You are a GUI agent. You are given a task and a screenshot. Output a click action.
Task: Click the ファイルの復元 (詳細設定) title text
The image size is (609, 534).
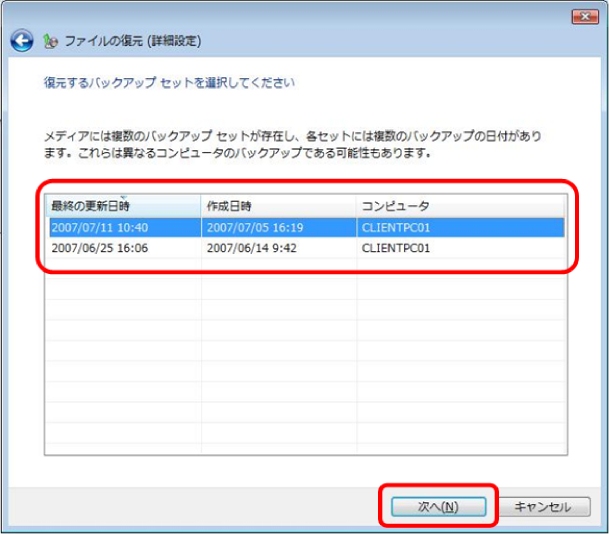(132, 41)
